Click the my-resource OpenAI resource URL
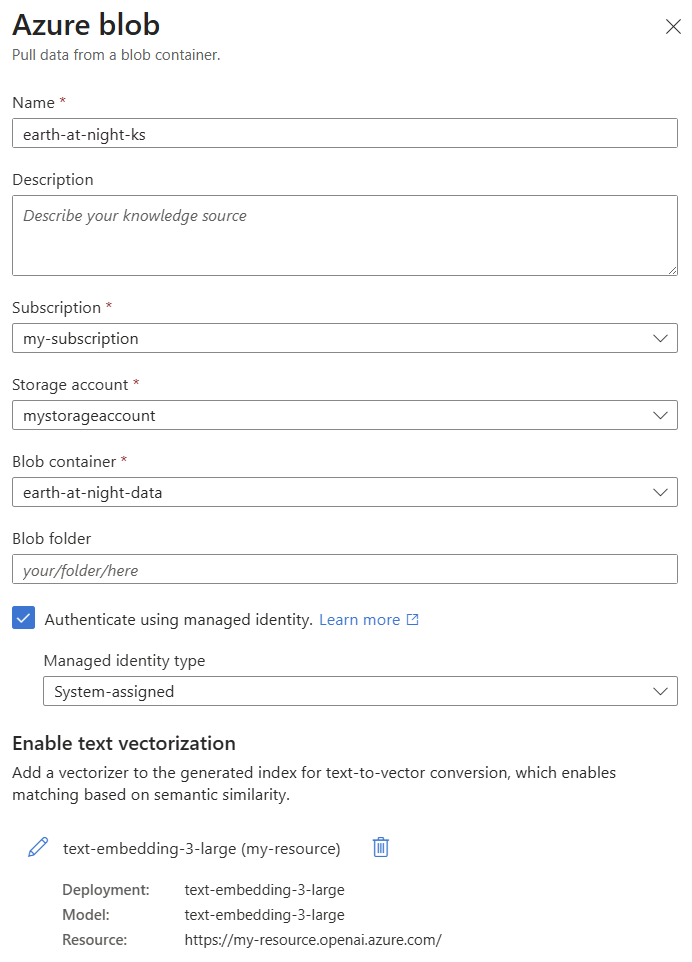This screenshot has height=962, width=692. coord(313,940)
